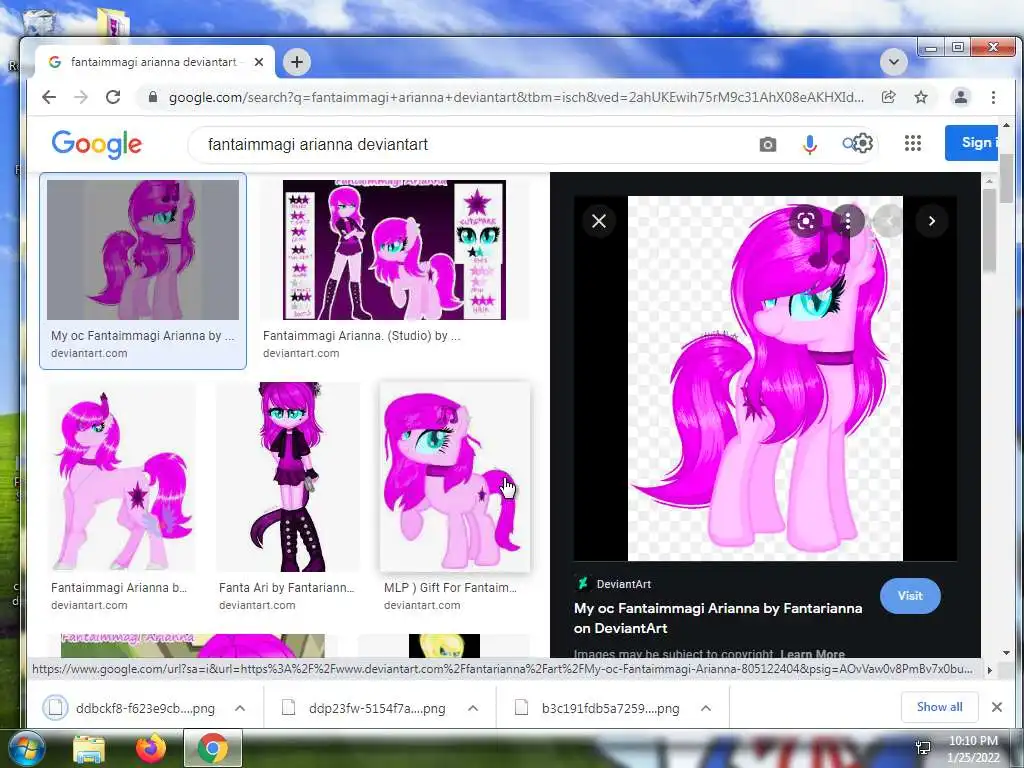
Task: View site info via the padlock icon
Action: coord(153,97)
